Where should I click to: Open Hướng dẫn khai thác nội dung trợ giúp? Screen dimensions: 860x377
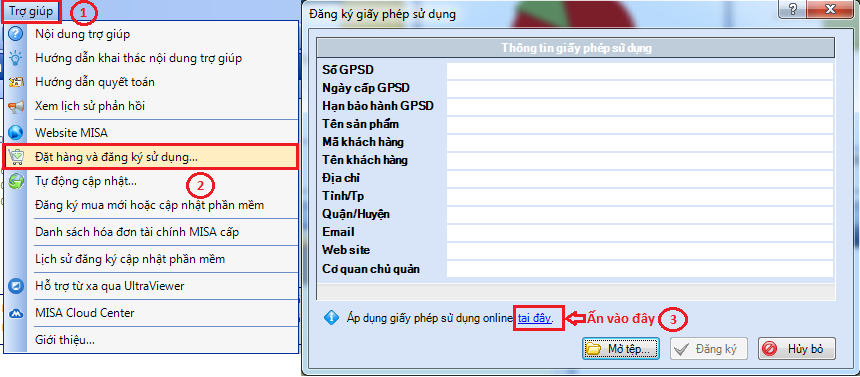click(x=138, y=58)
